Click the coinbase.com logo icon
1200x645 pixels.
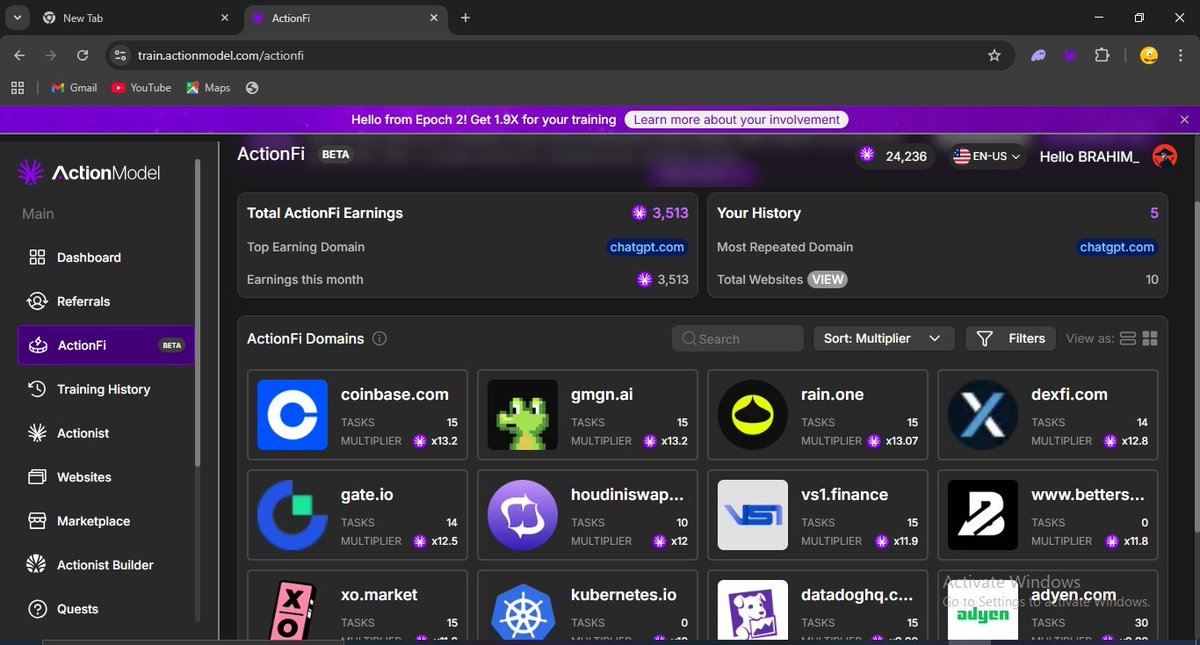click(x=292, y=414)
